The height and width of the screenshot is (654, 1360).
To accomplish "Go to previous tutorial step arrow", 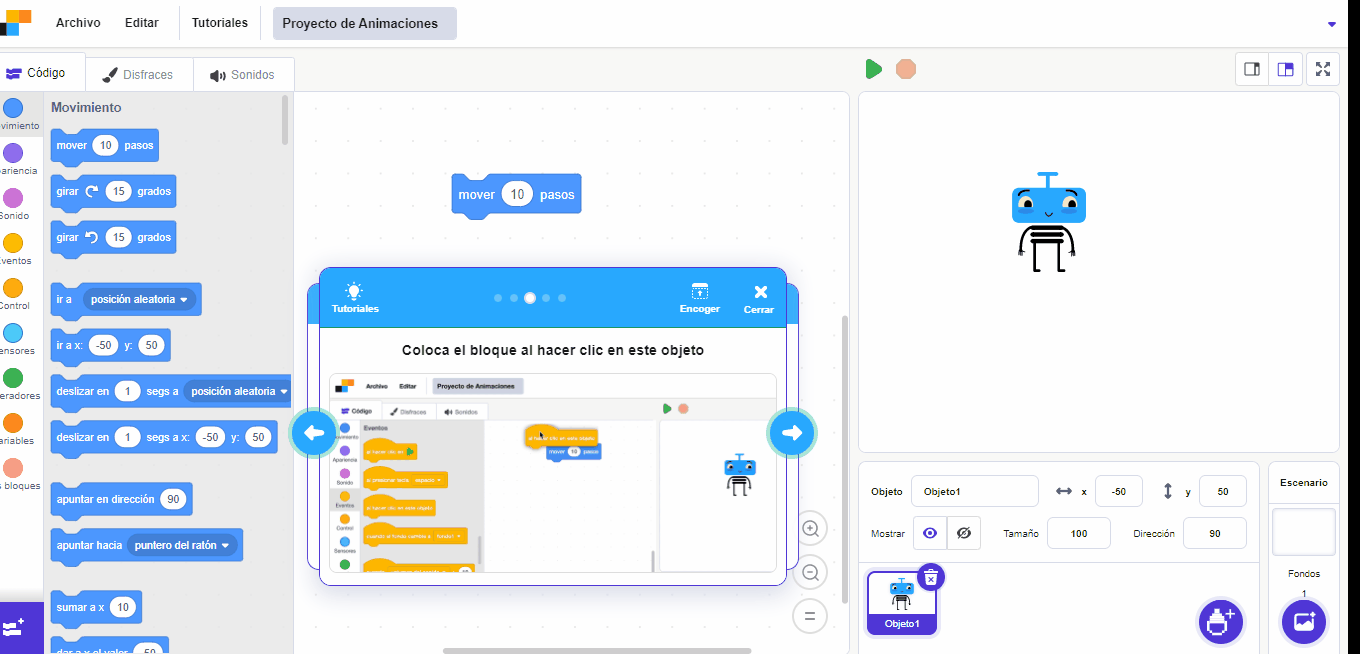I will (x=314, y=433).
